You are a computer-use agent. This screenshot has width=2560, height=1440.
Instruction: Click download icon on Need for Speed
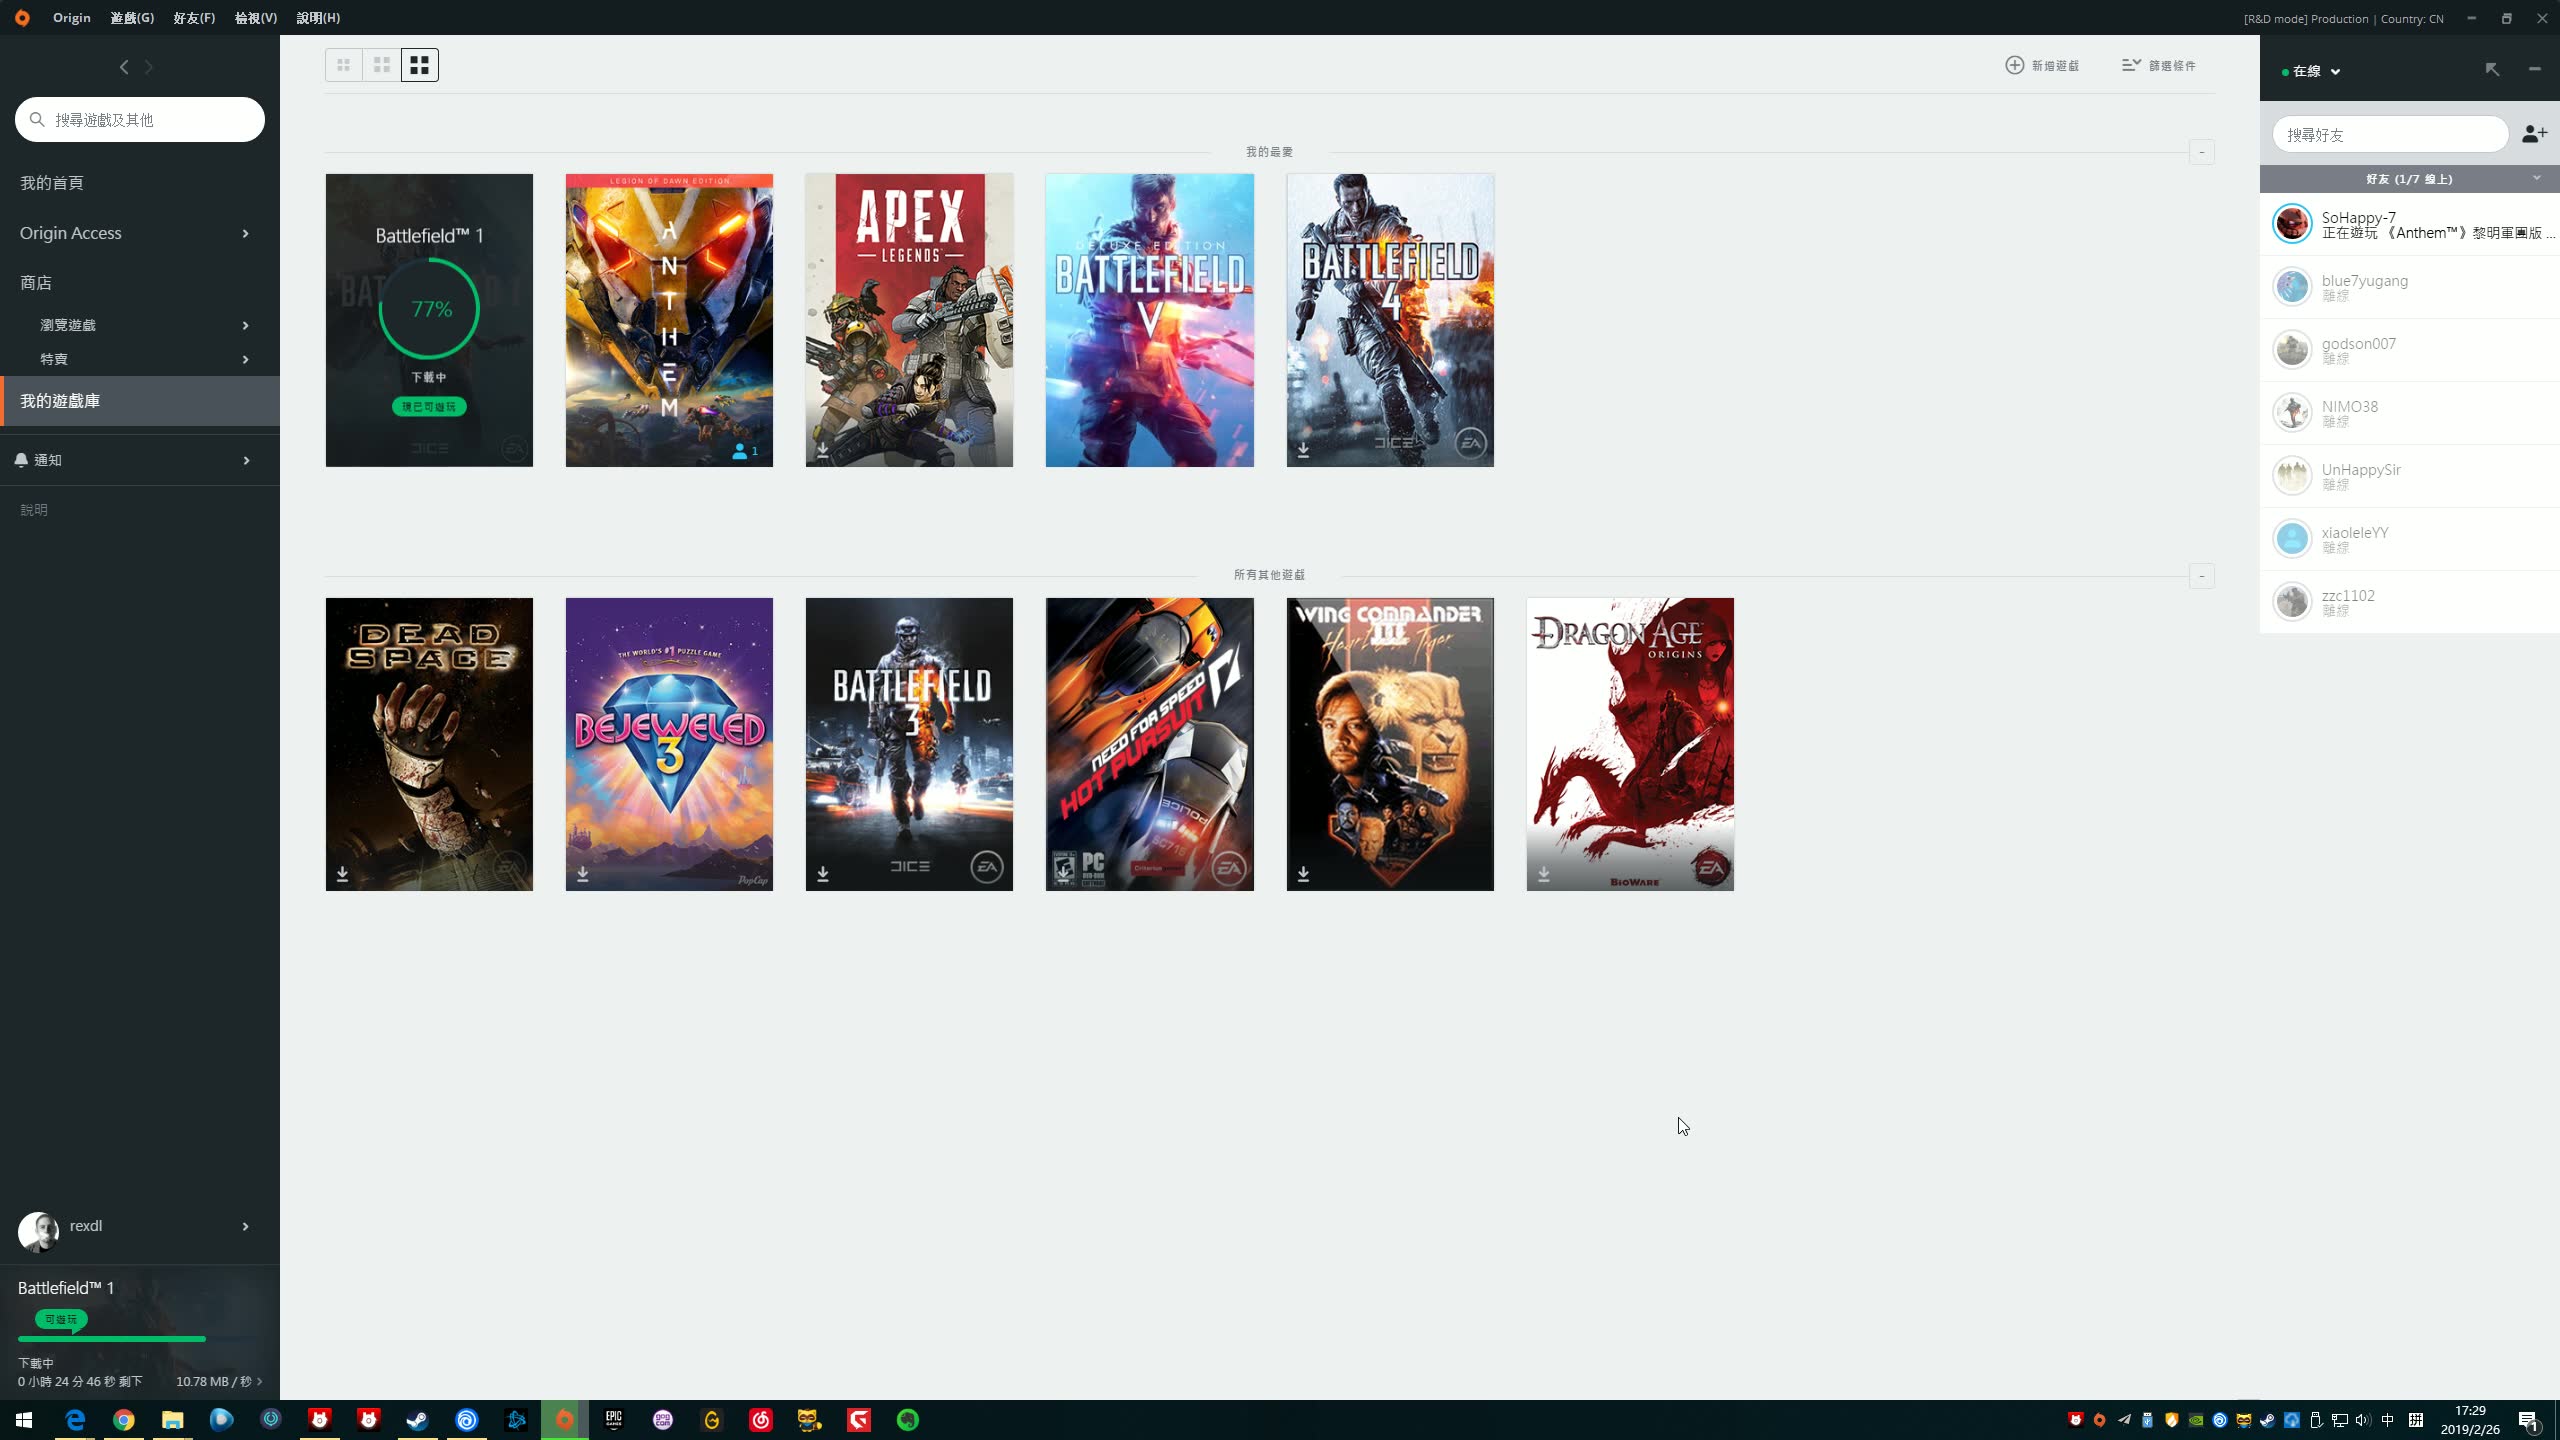tap(1063, 875)
